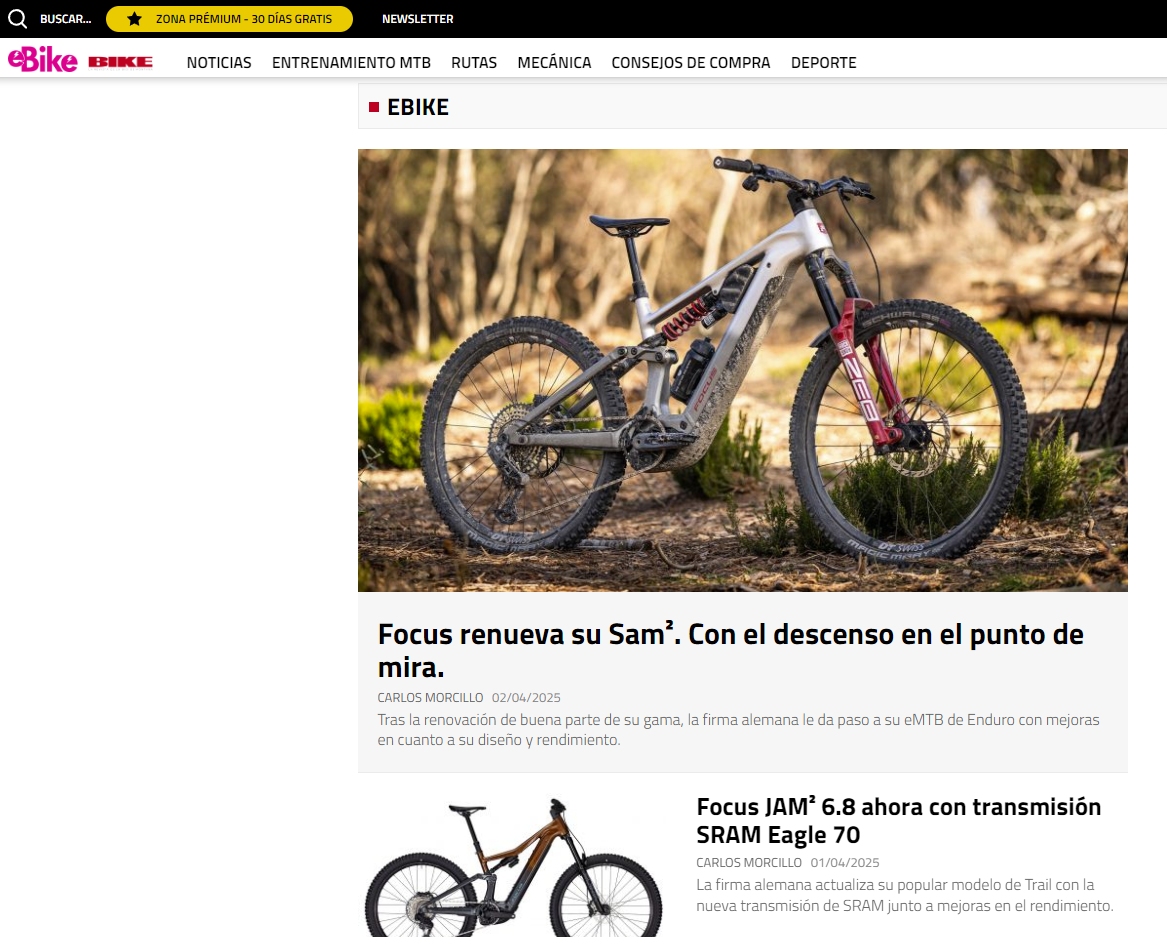Open Consejos de compra menu
The height and width of the screenshot is (937, 1167).
[691, 63]
